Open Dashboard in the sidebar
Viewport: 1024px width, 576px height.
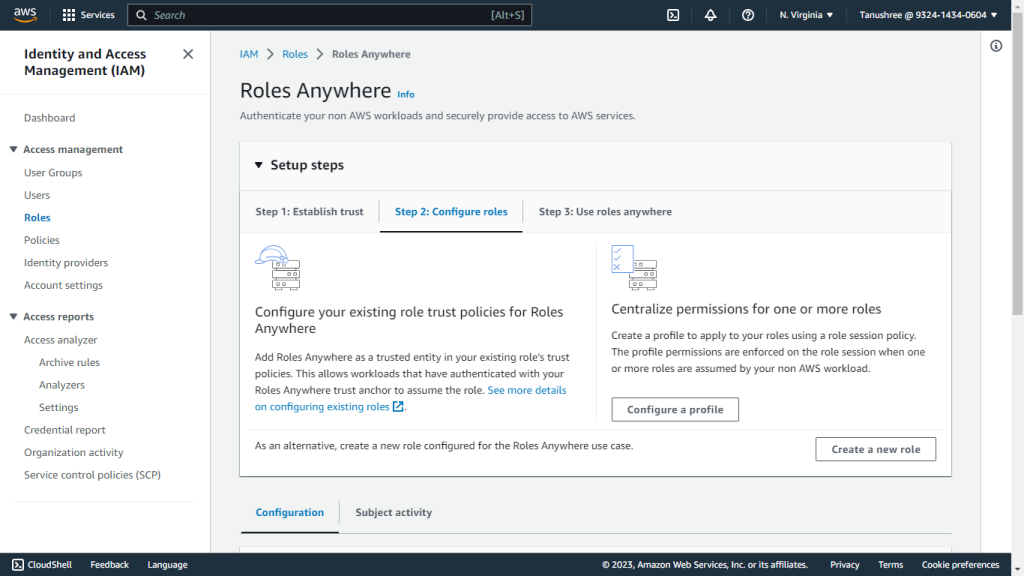pyautogui.click(x=50, y=118)
